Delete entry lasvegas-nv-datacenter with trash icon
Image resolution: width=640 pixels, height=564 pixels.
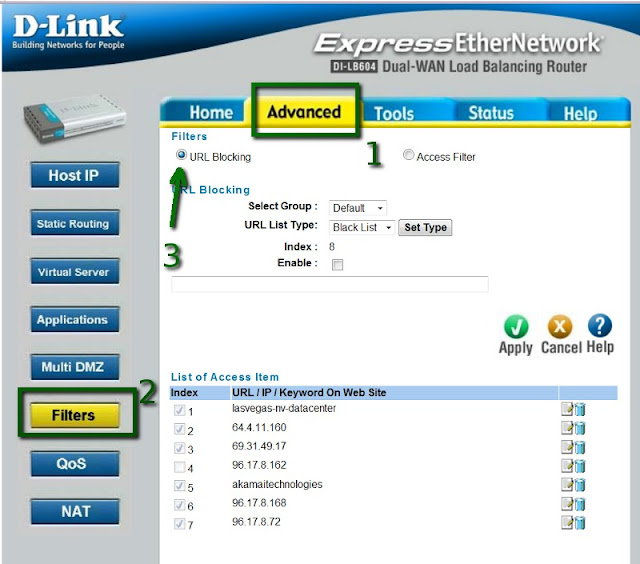click(x=580, y=409)
